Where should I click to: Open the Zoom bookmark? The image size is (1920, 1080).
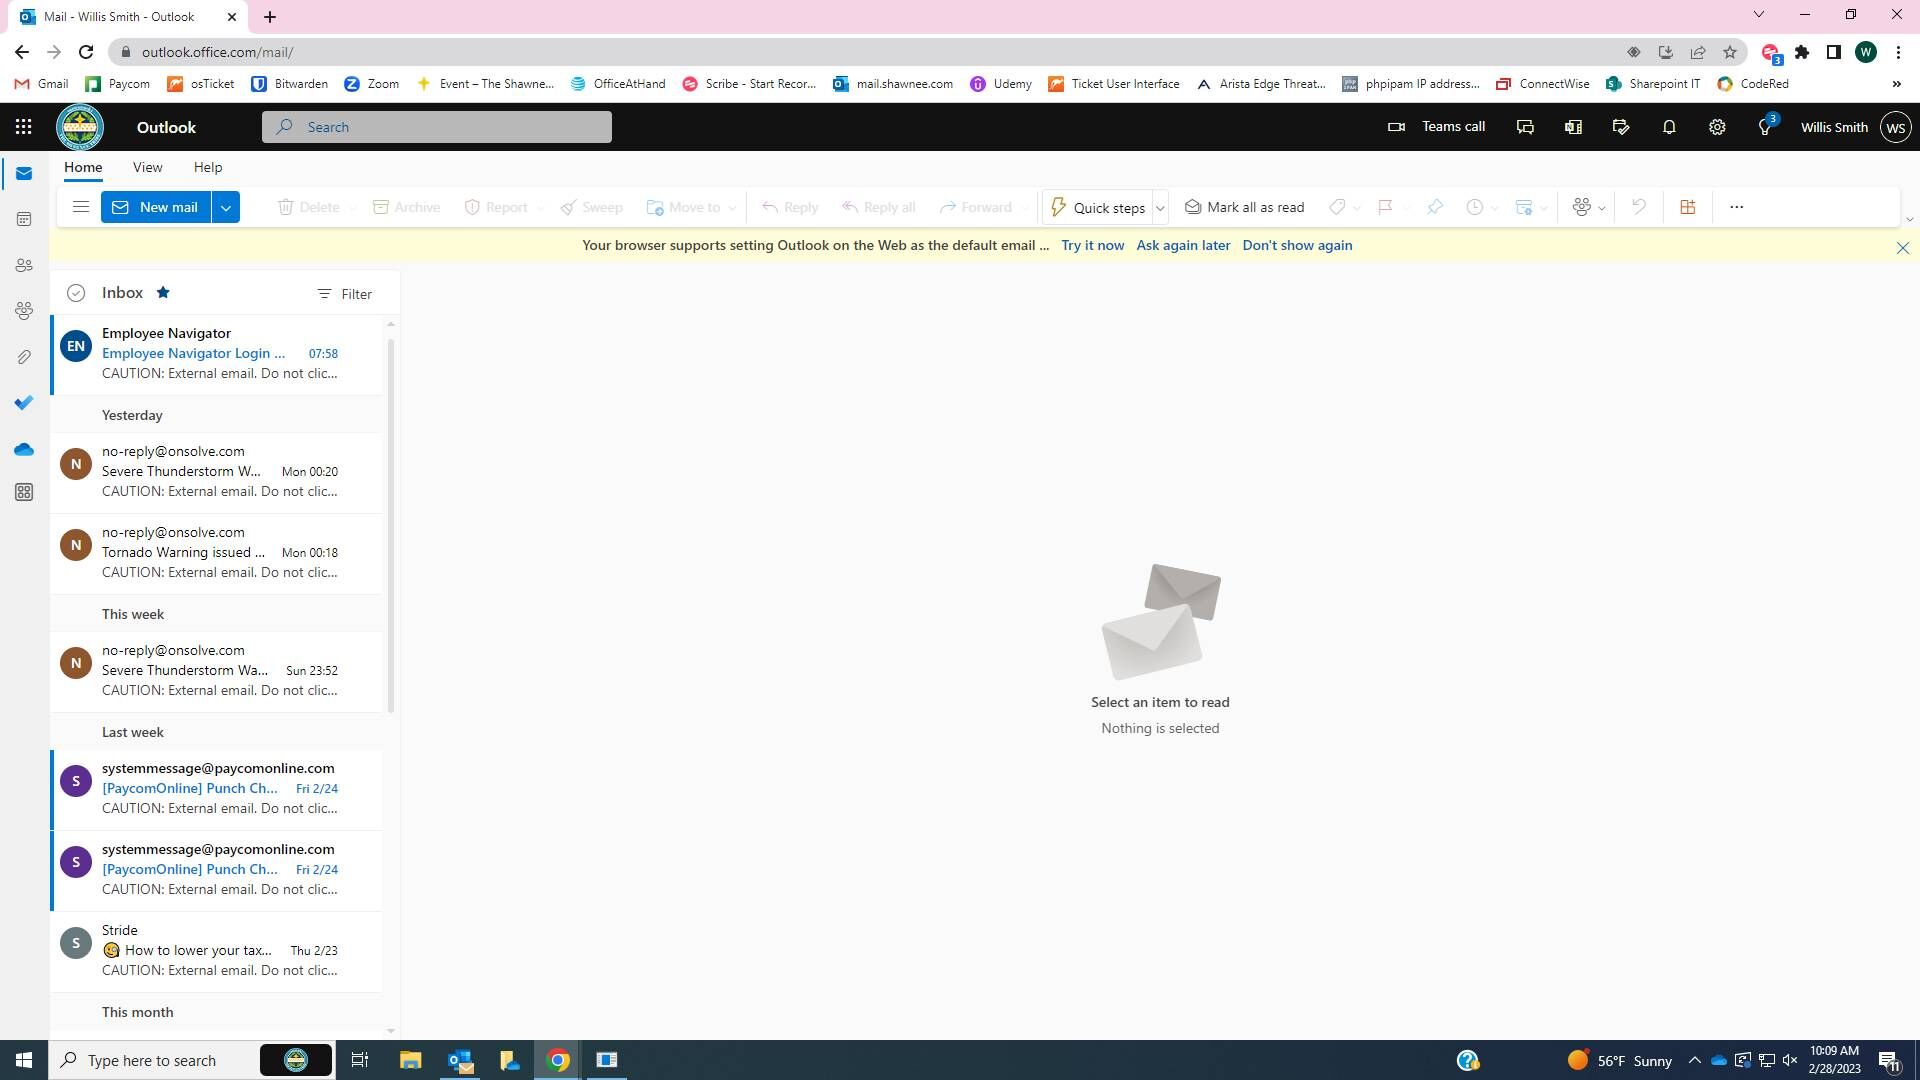click(371, 84)
